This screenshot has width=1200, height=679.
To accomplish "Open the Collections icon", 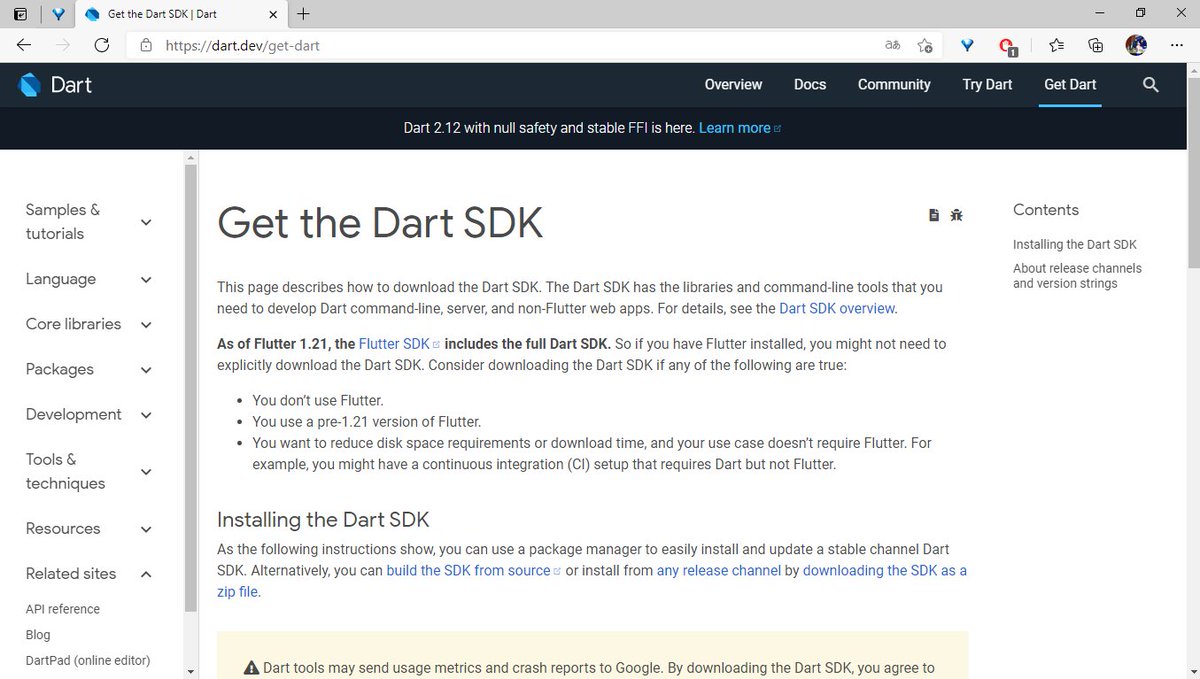I will pyautogui.click(x=1096, y=45).
